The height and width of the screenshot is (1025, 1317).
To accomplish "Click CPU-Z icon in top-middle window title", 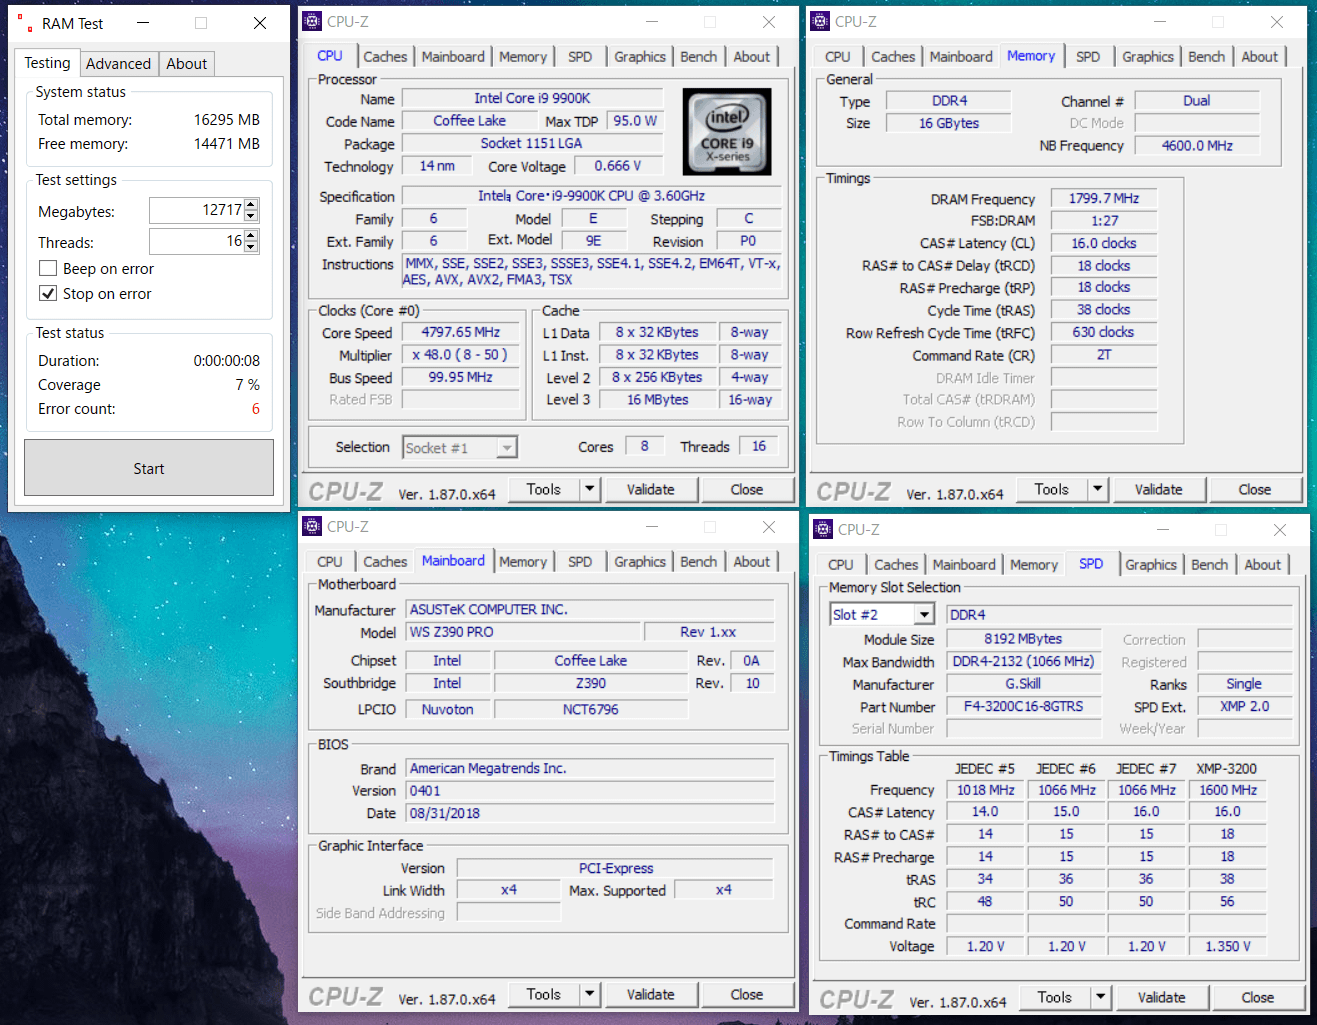I will pyautogui.click(x=312, y=22).
